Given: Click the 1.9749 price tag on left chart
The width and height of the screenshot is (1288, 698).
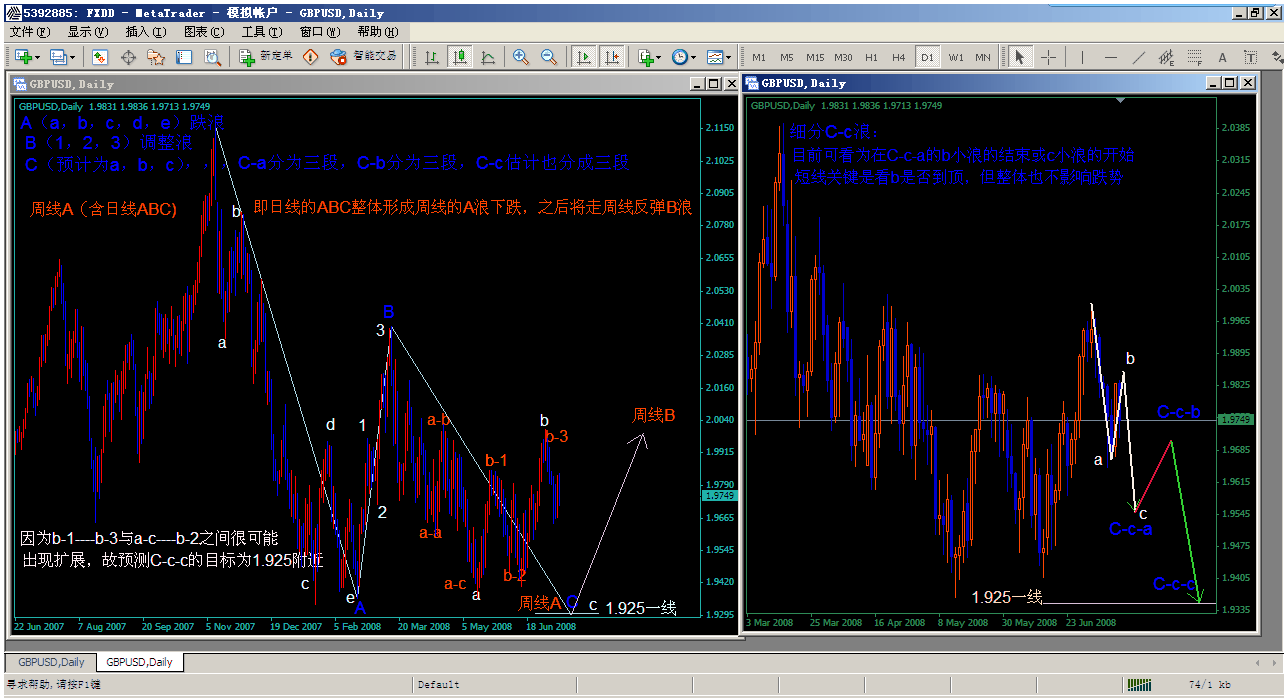Looking at the screenshot, I should point(718,496).
